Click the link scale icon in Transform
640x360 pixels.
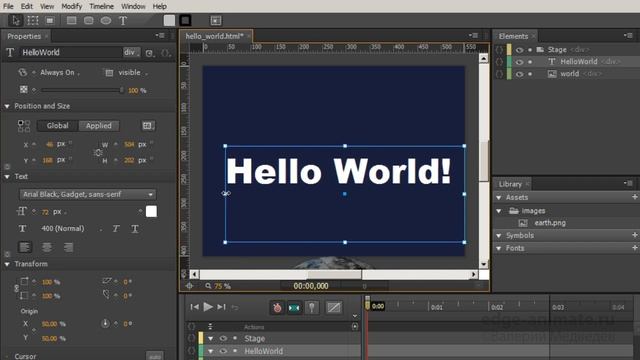click(x=16, y=289)
